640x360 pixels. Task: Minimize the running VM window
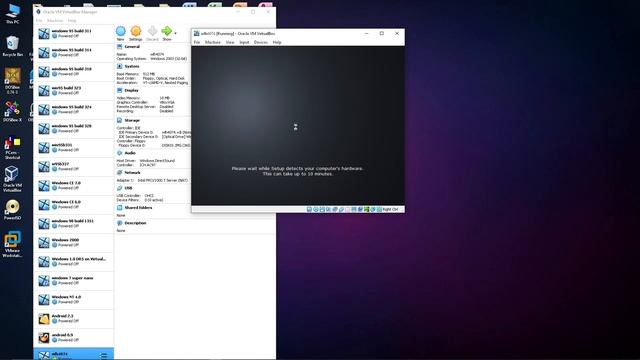coord(366,33)
